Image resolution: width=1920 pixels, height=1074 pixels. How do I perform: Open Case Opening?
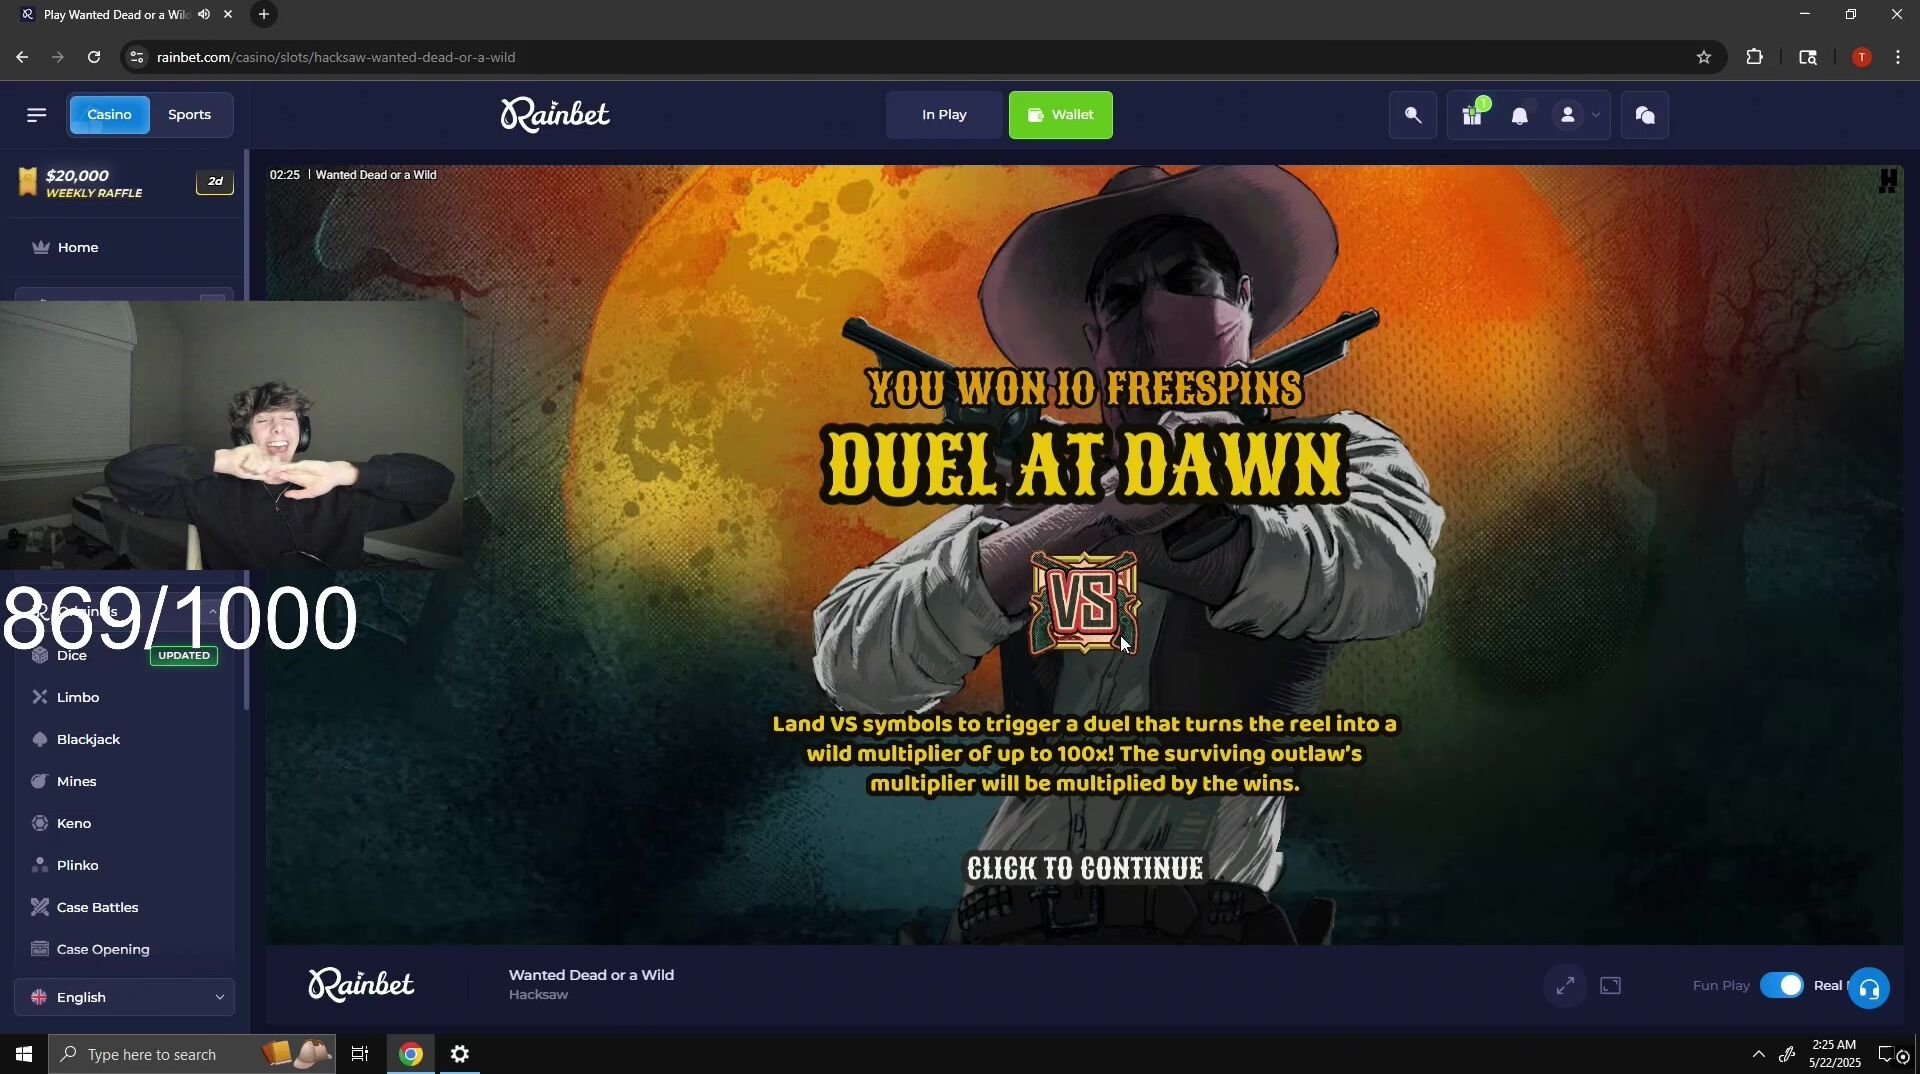(103, 950)
